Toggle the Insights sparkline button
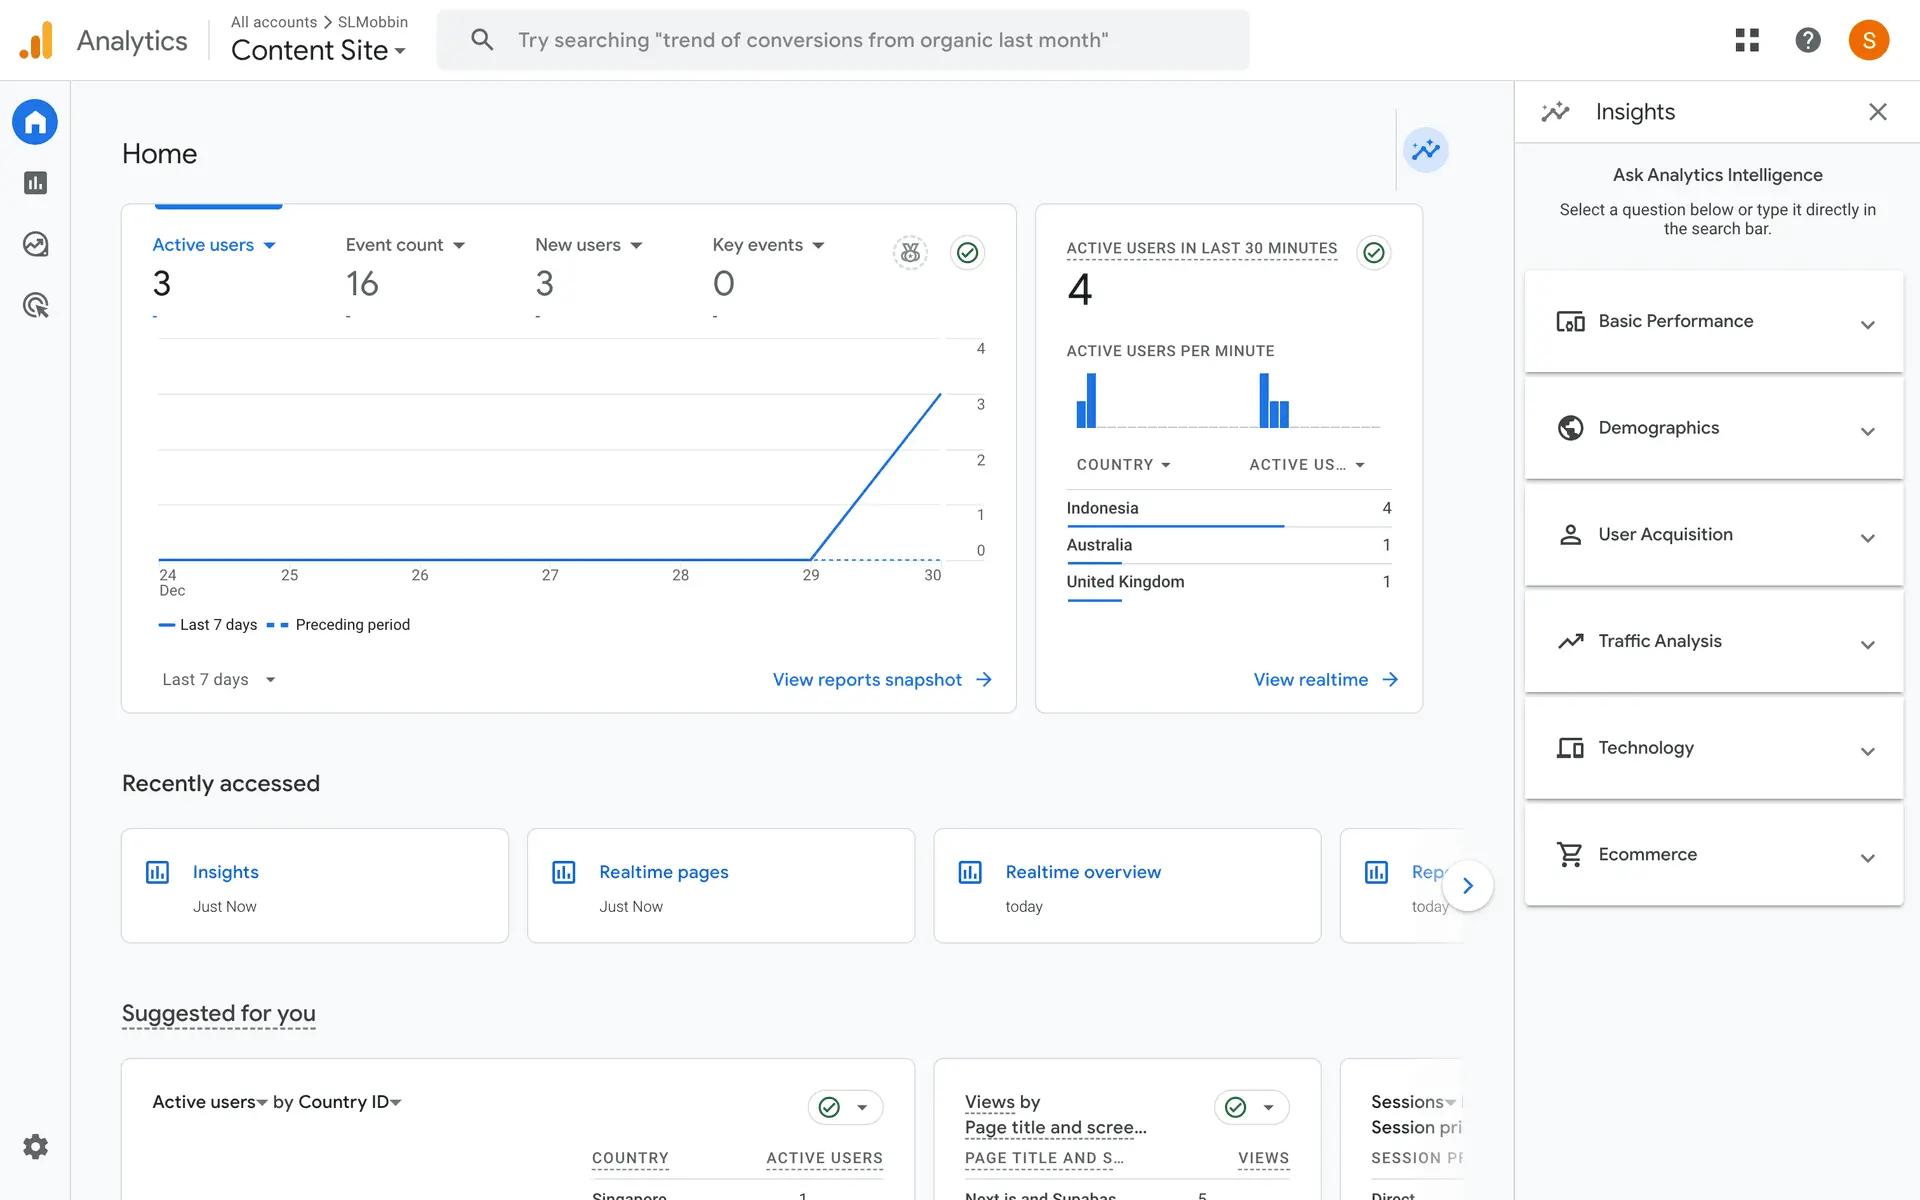 point(1425,150)
